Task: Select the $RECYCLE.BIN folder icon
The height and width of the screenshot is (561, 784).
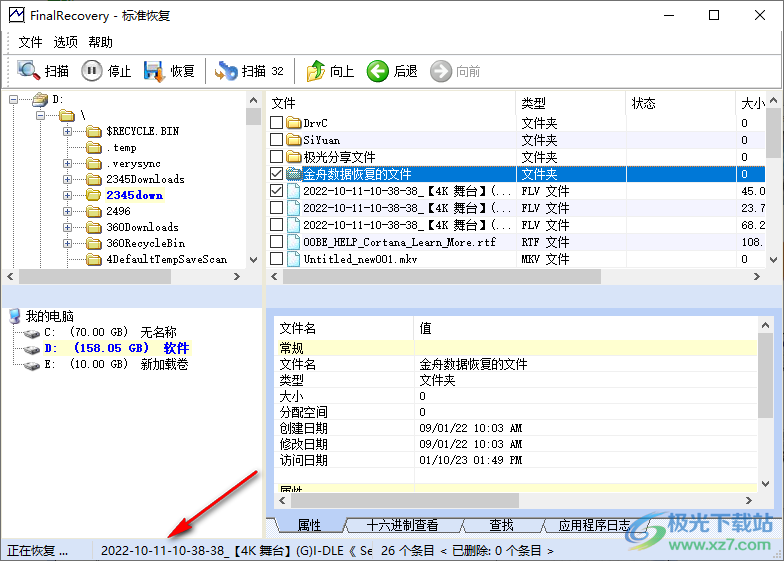Action: [x=94, y=132]
